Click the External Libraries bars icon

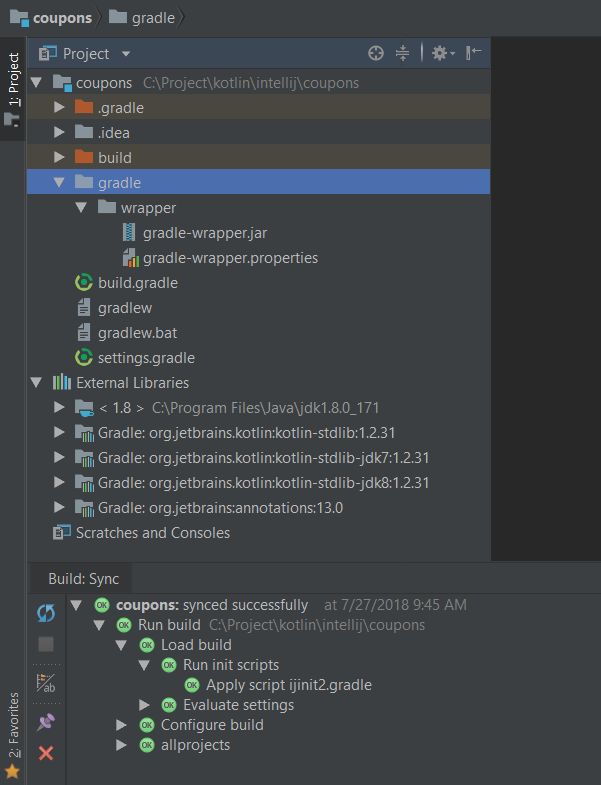[62, 382]
